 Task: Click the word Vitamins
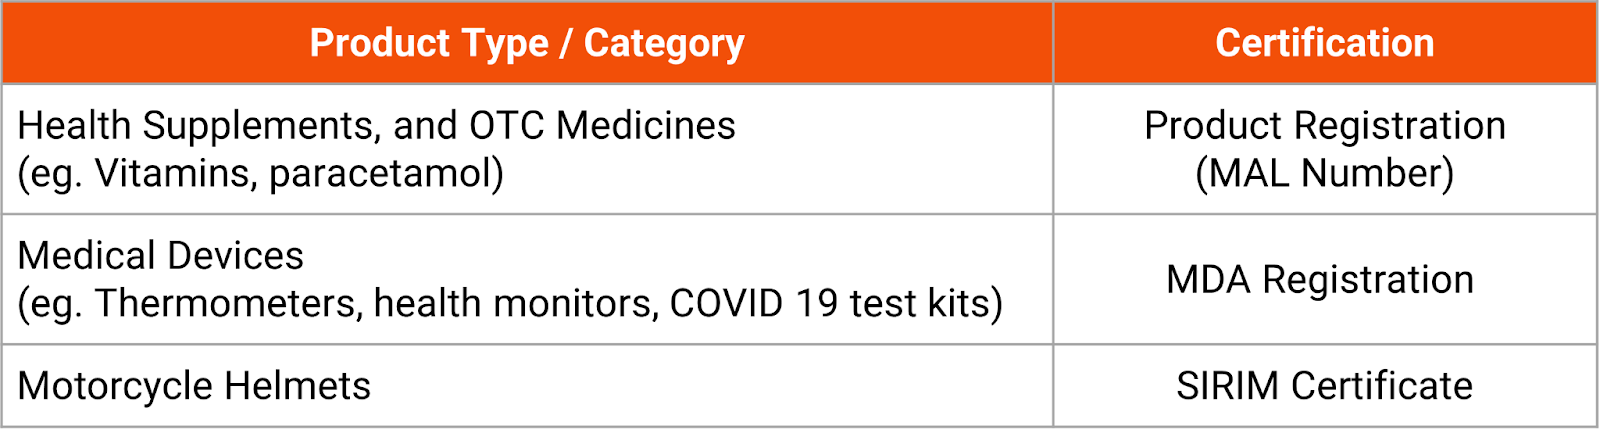[x=174, y=174]
